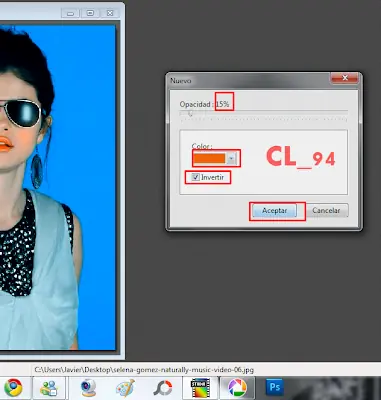Open Adobe Photoshop from the taskbar

pos(274,387)
